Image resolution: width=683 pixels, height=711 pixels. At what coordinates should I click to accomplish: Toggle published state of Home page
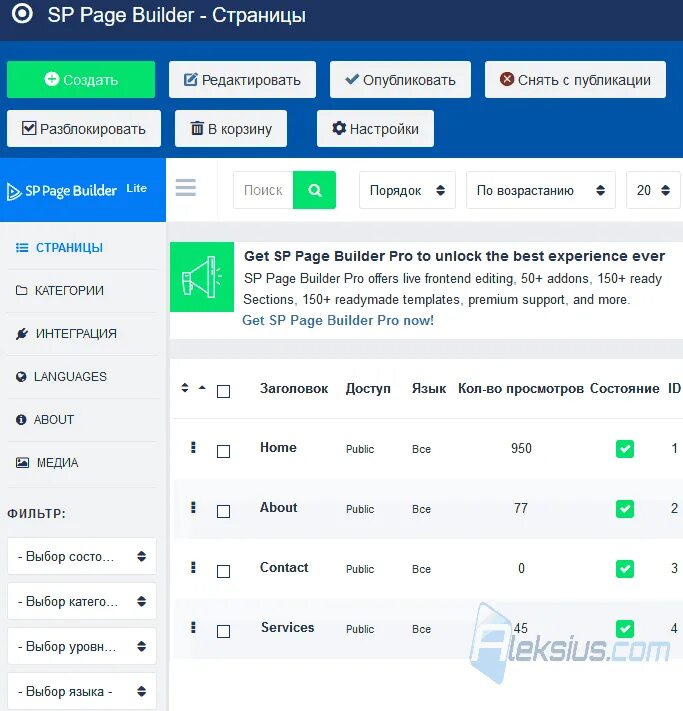[624, 449]
